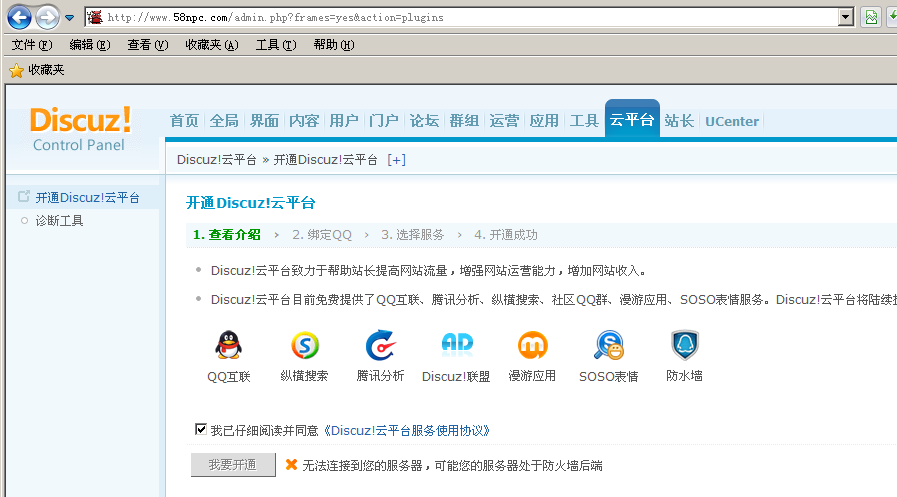Click the Discuz! Control Panel logo
897x497 pixels.
[81, 129]
